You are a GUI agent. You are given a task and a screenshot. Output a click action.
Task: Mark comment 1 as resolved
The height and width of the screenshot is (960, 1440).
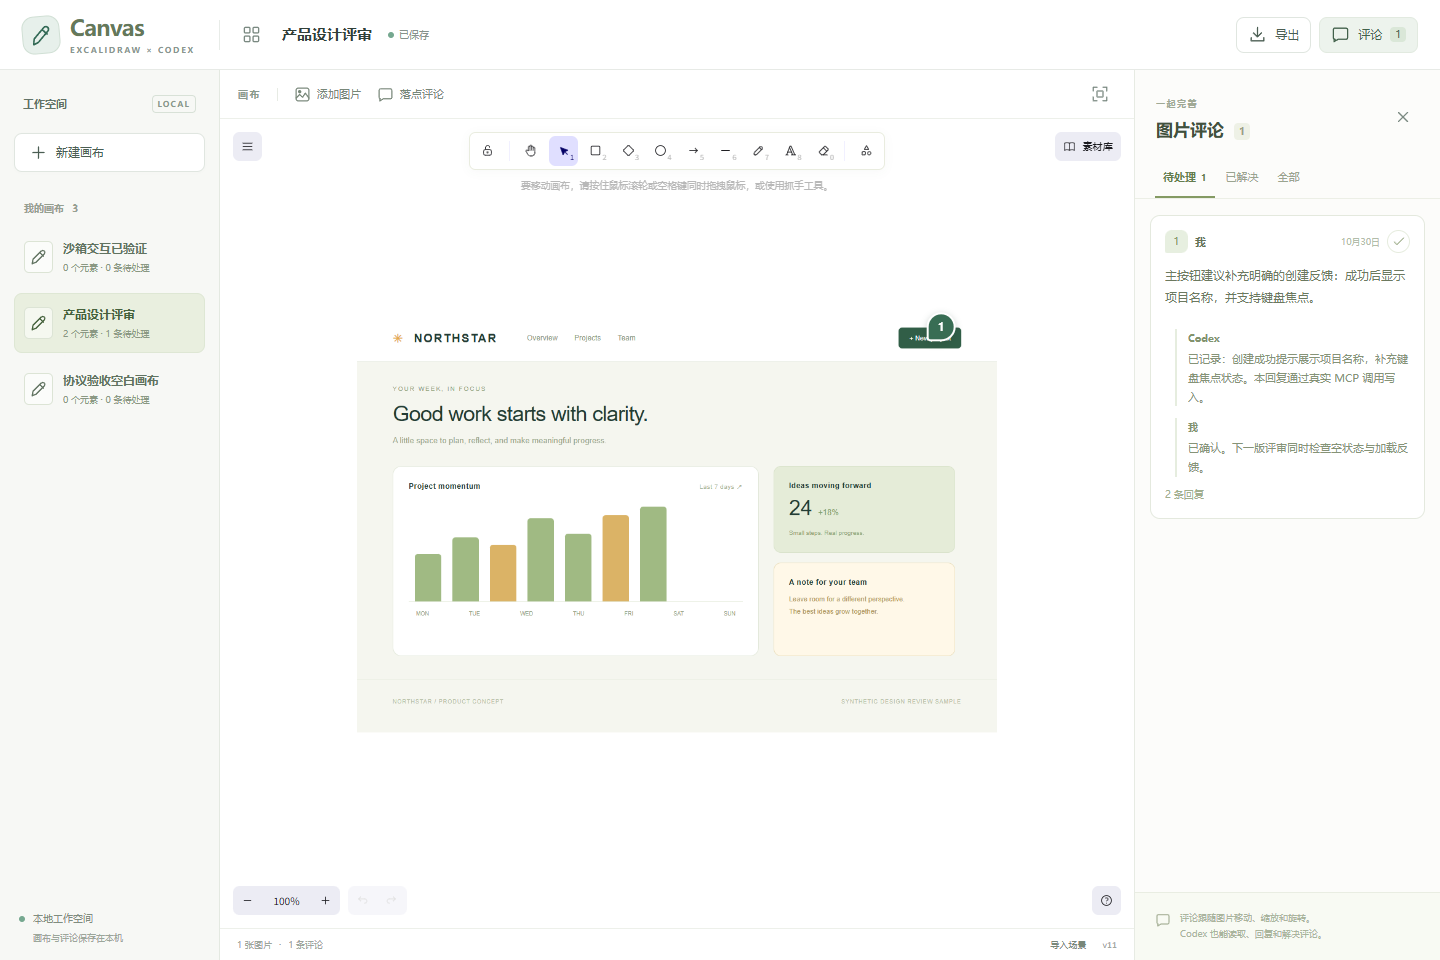pos(1398,242)
